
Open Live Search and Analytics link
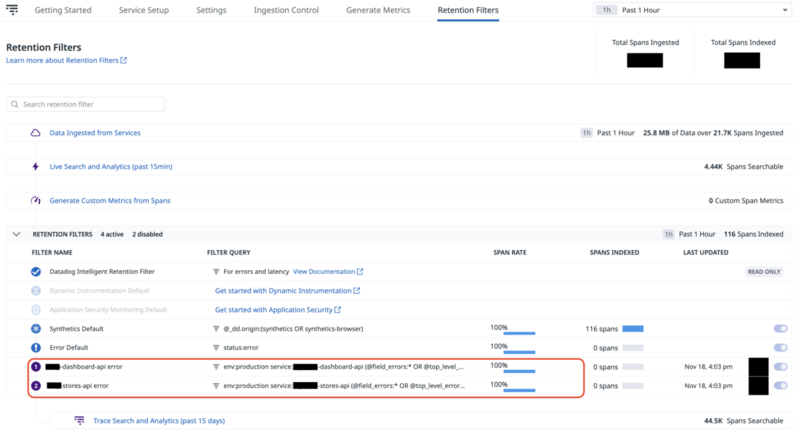click(111, 166)
